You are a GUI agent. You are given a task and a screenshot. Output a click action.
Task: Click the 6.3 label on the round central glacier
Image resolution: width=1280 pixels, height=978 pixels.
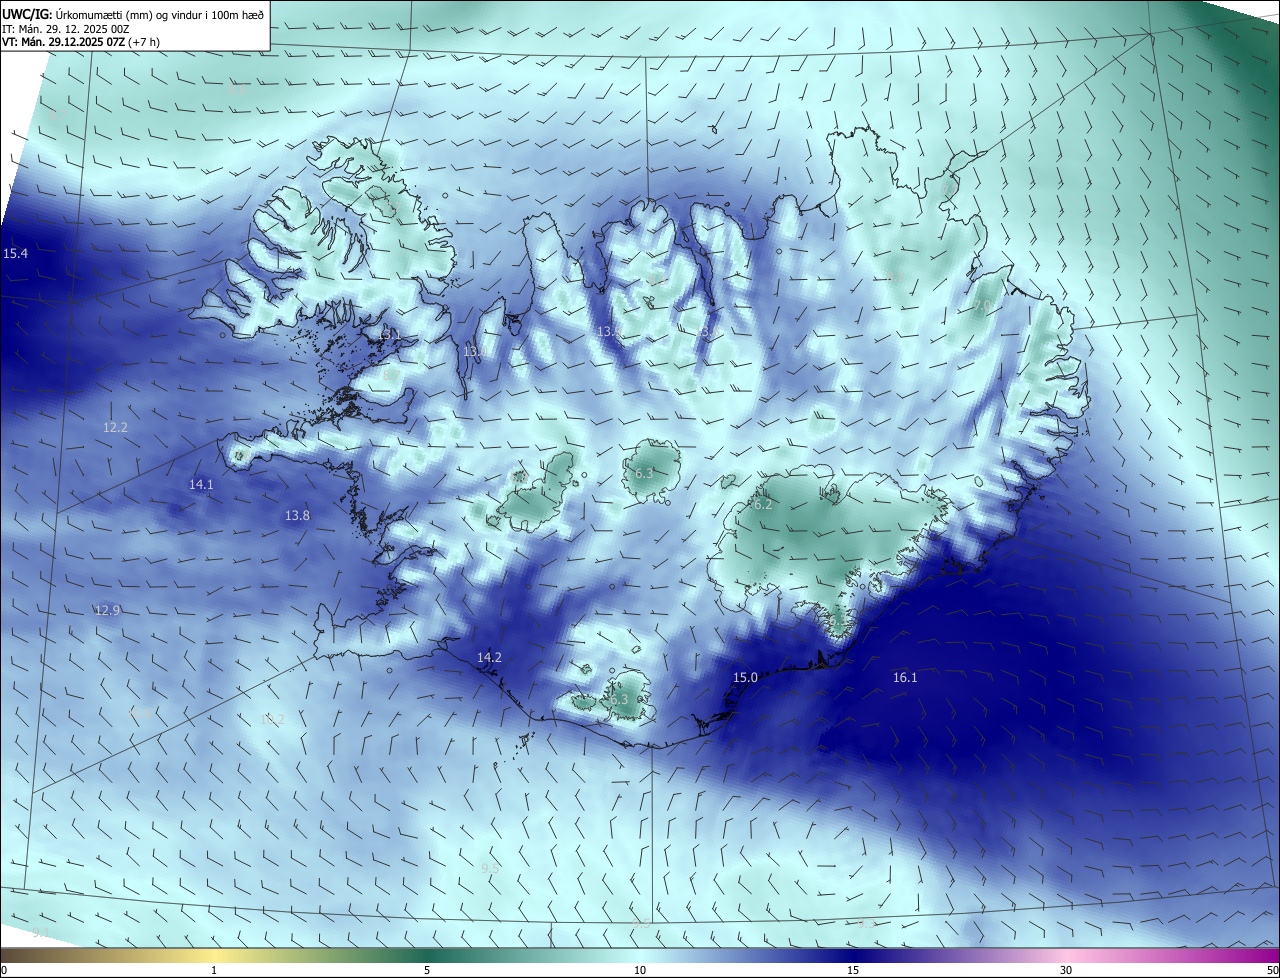(x=644, y=473)
